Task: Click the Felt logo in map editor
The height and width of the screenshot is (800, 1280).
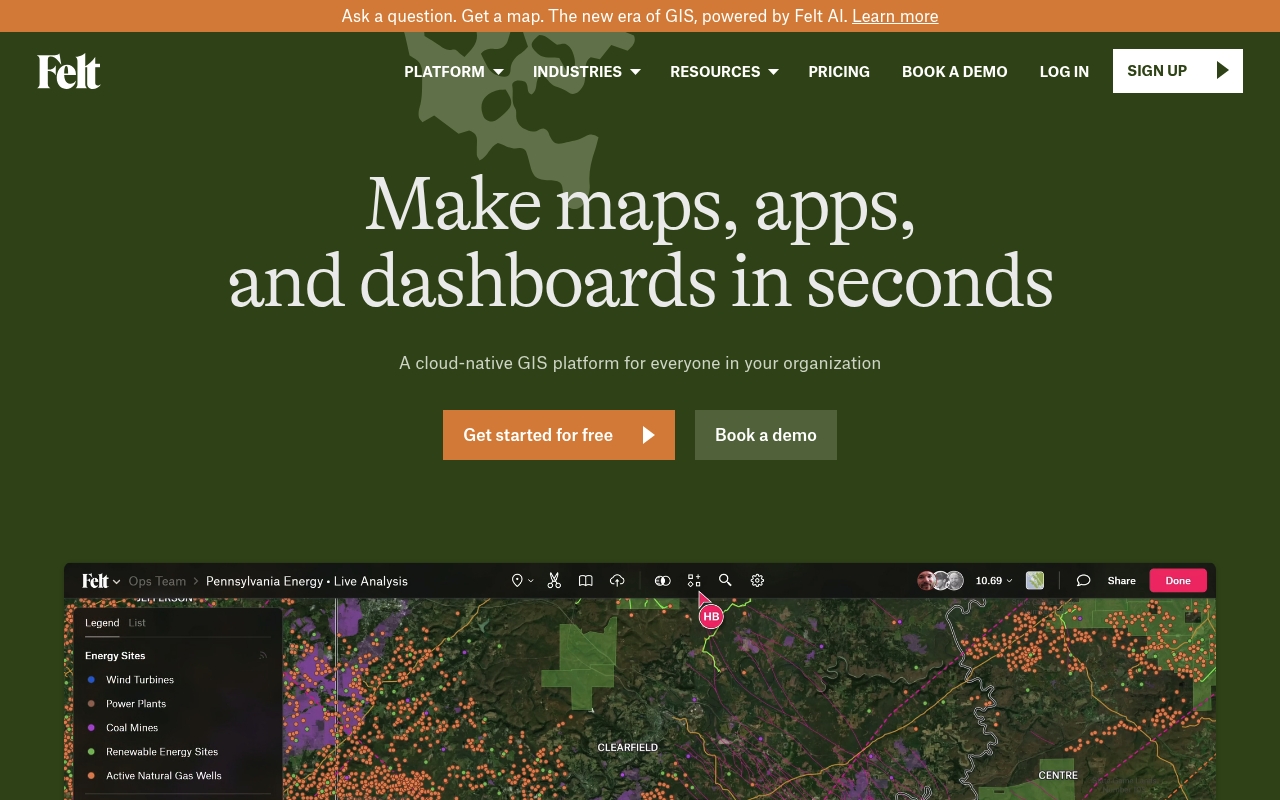Action: tap(95, 580)
